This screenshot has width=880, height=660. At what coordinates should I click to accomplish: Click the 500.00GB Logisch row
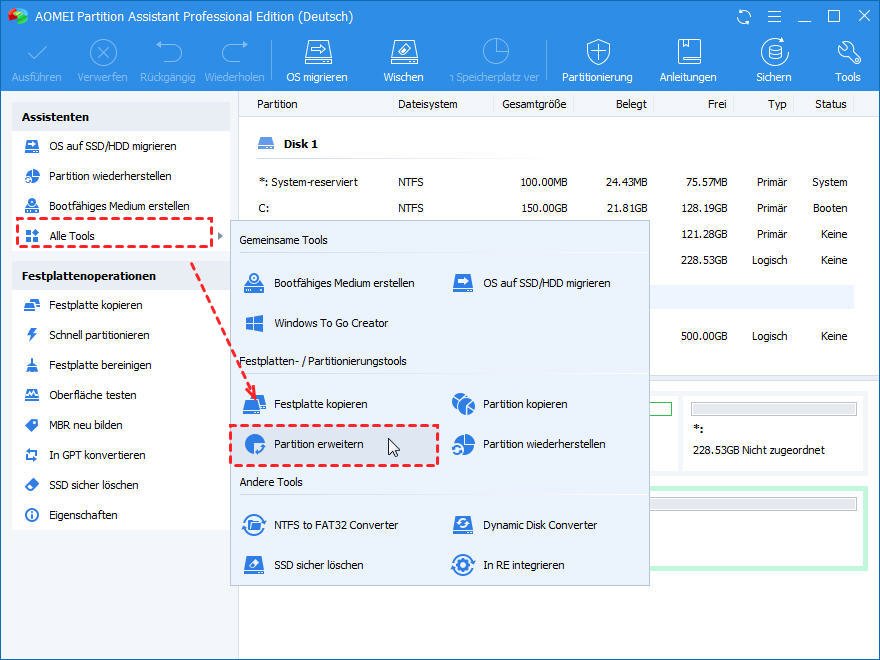tap(752, 336)
